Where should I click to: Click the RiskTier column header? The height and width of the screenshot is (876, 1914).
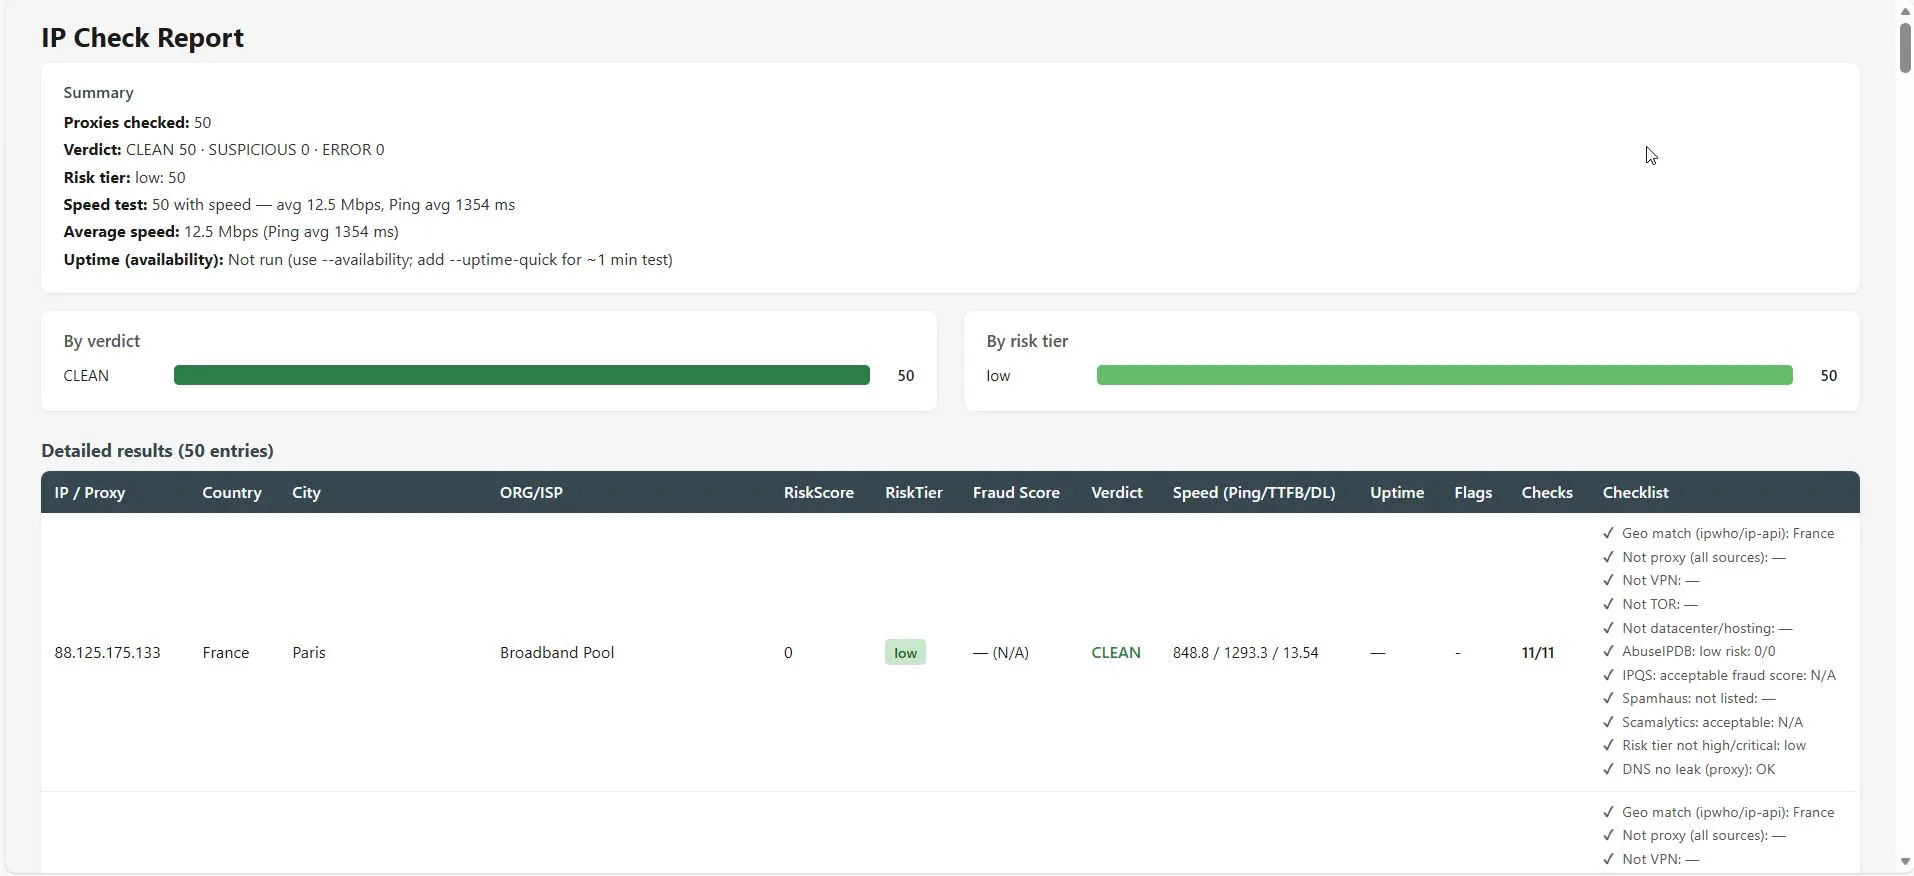point(913,492)
